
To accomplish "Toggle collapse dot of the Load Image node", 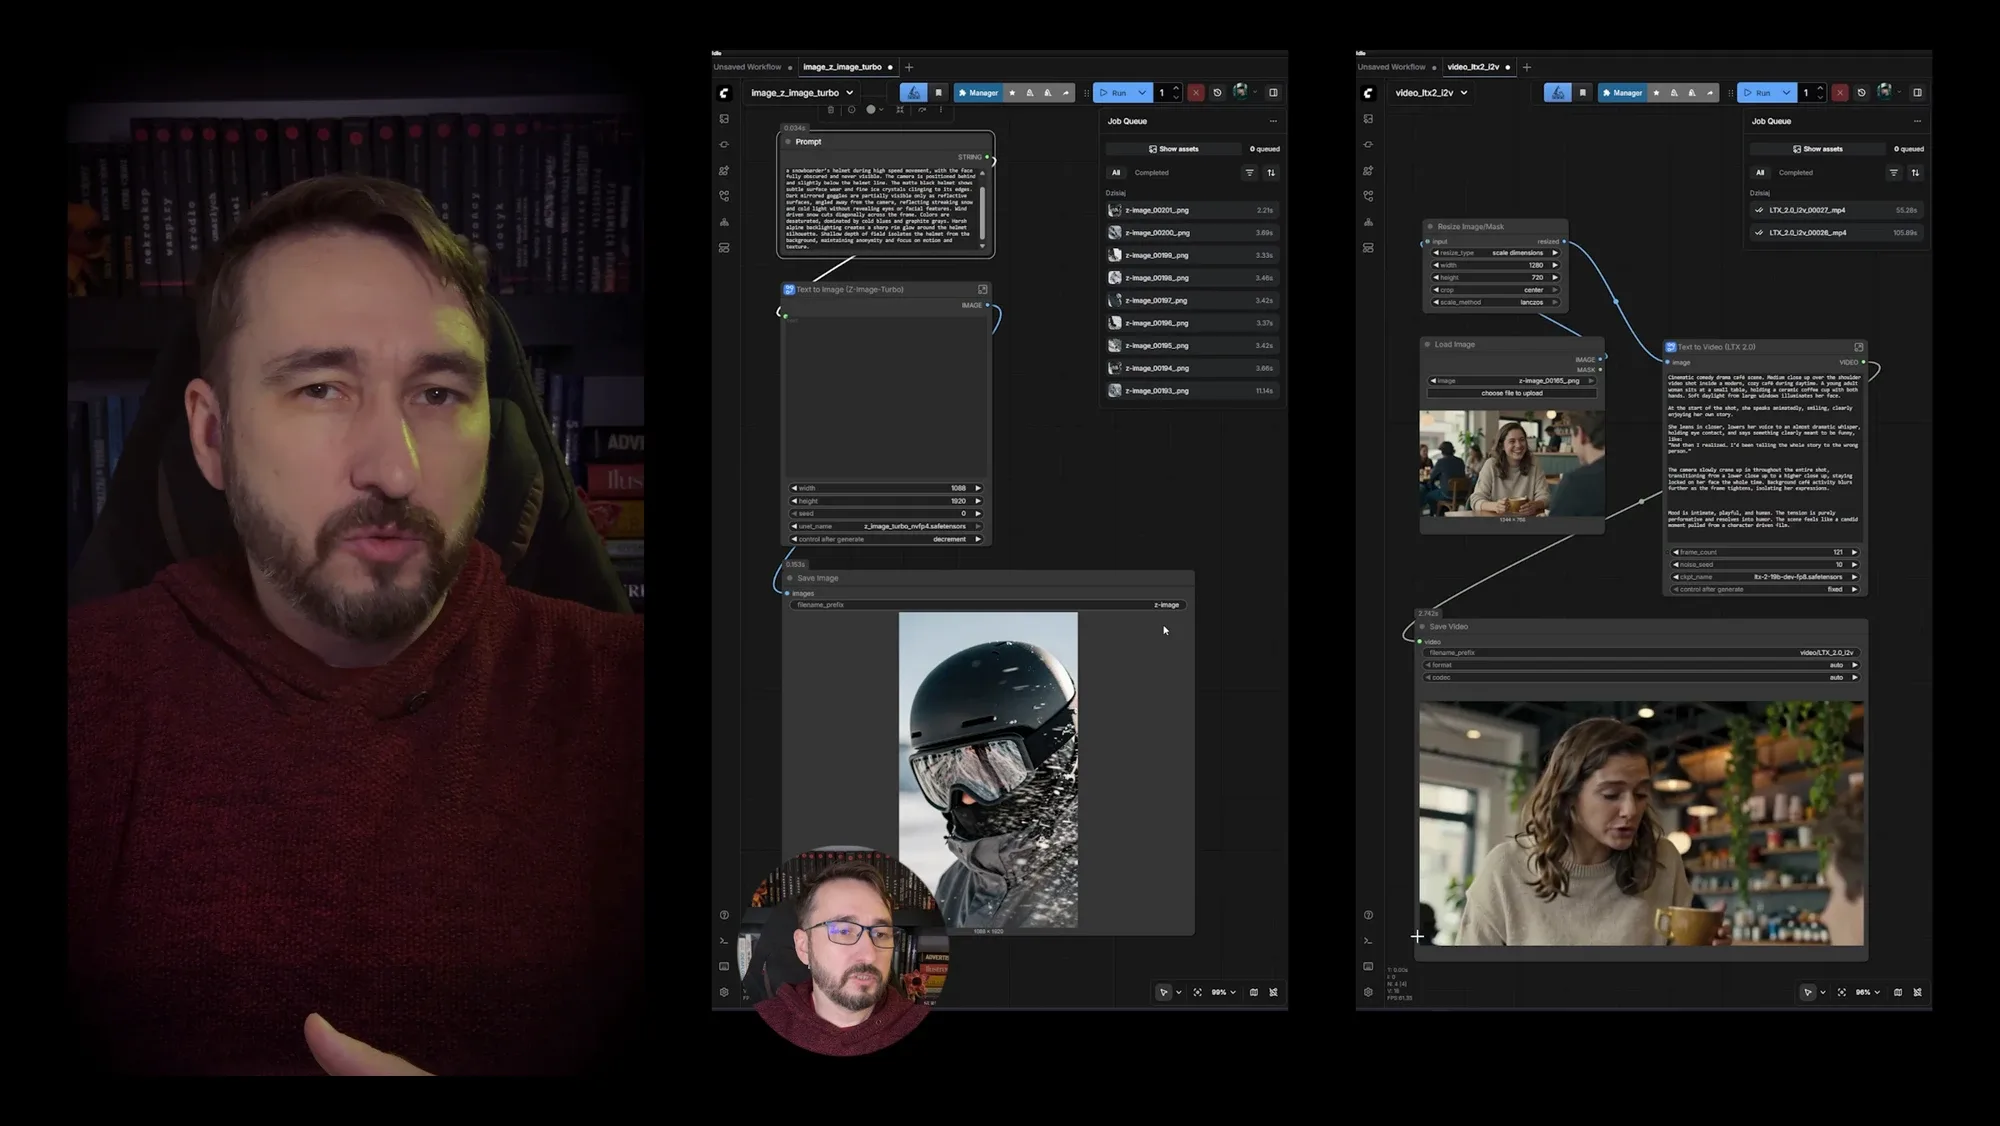I will [x=1427, y=345].
